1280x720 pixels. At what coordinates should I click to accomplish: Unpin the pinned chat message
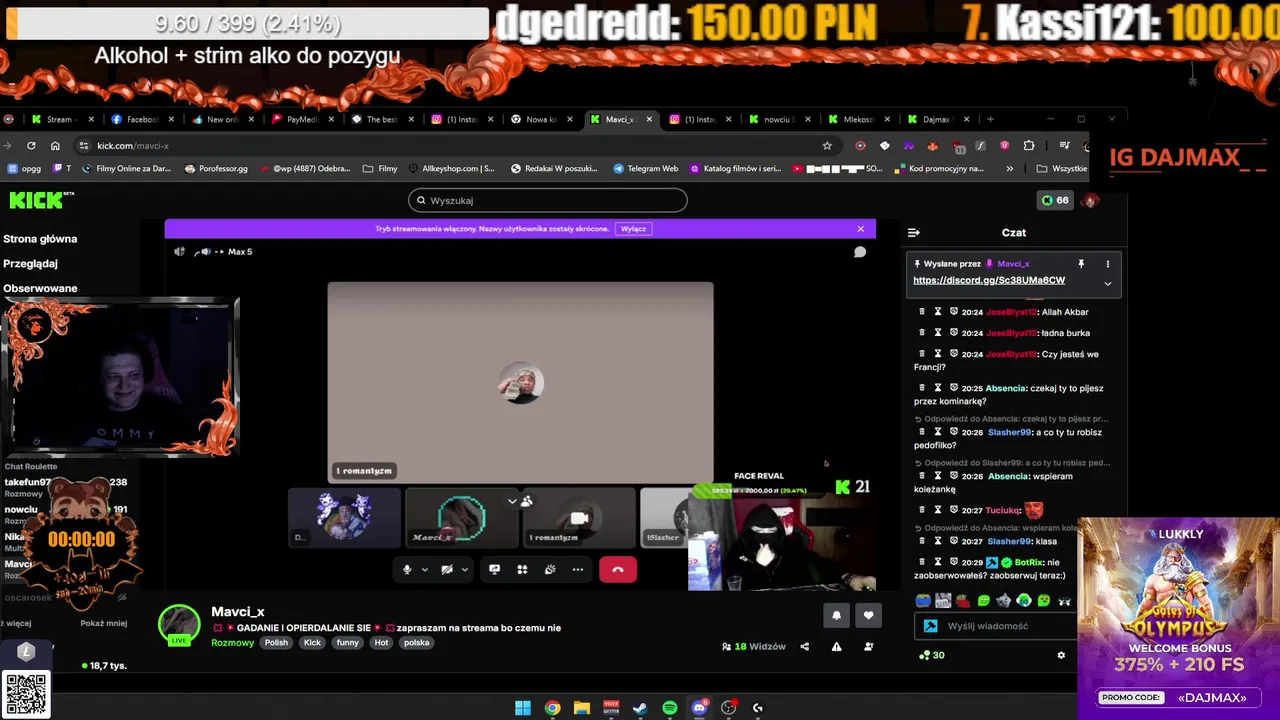(1081, 264)
